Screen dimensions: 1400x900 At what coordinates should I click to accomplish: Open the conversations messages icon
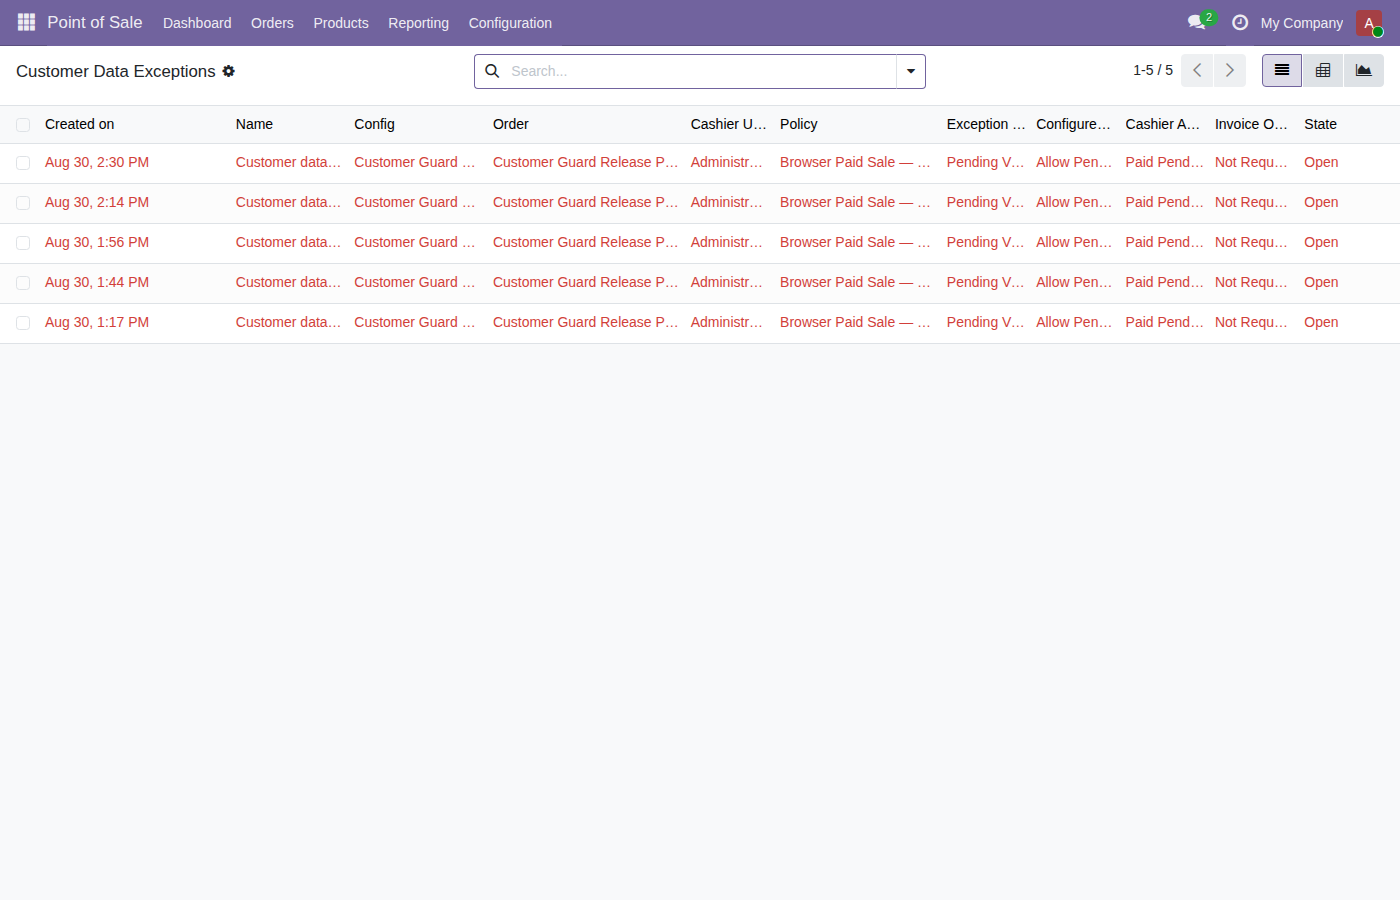[1197, 22]
